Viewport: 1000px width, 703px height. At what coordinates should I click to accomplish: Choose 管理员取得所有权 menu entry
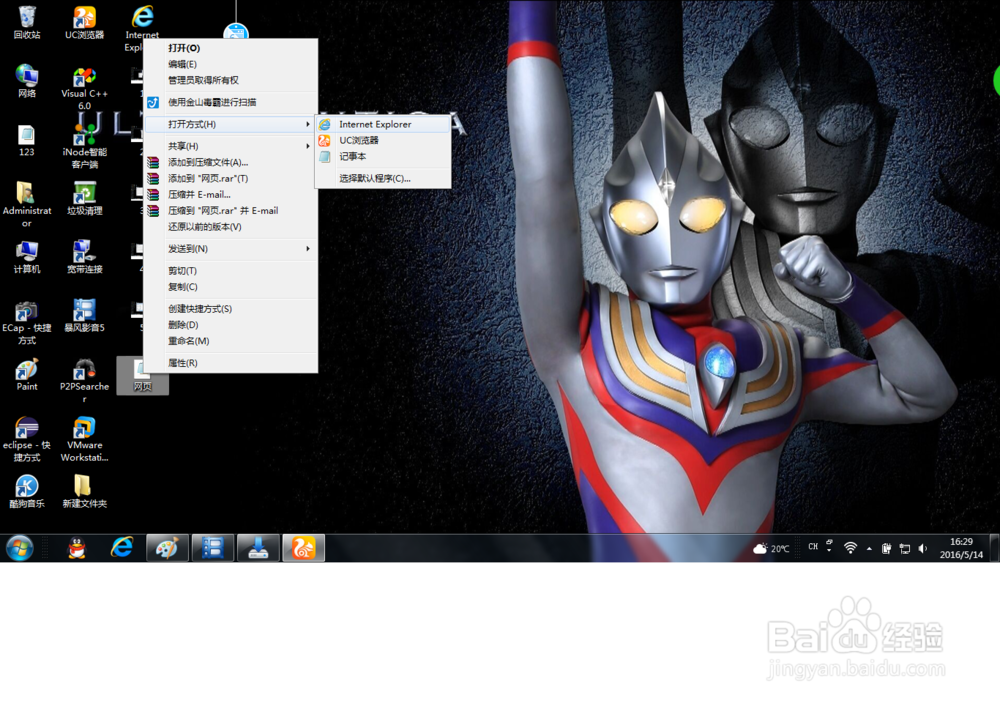coord(231,80)
